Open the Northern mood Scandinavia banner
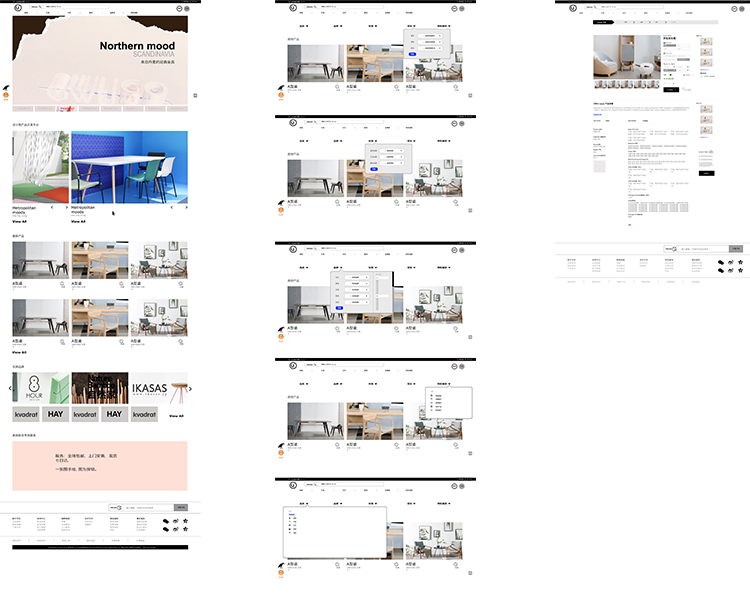This screenshot has height=600, width=750. [x=100, y=60]
